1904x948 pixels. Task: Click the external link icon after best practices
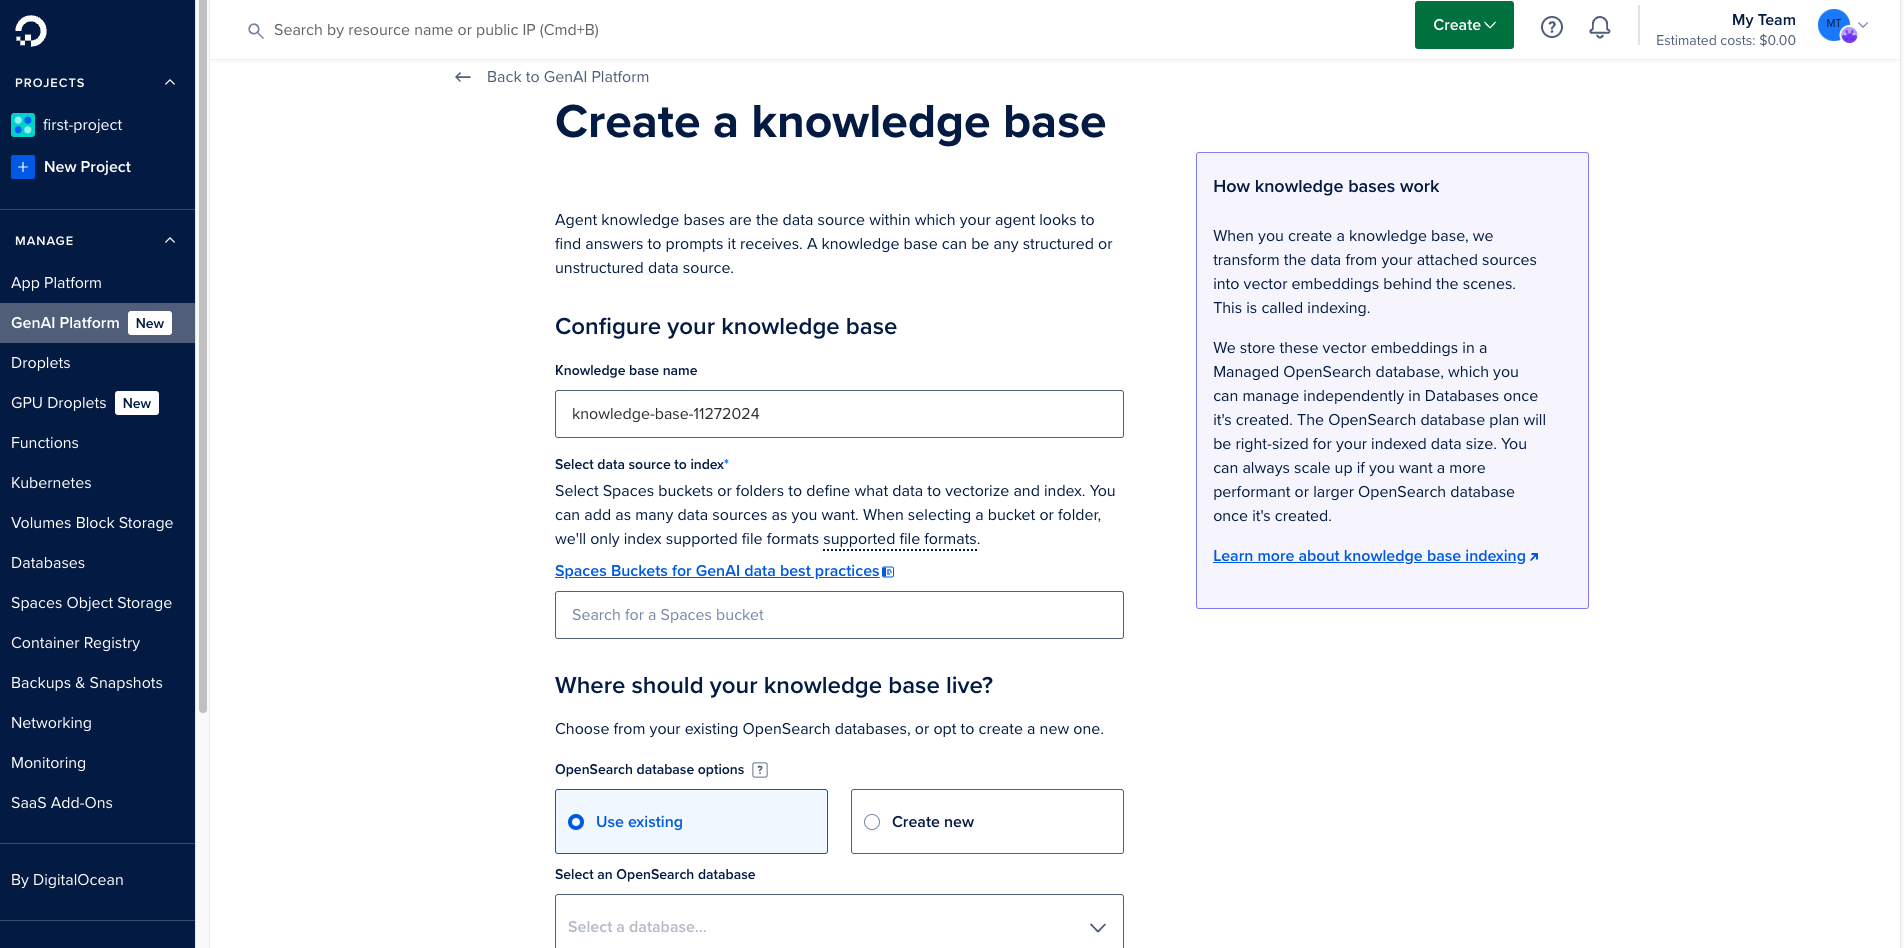point(888,572)
